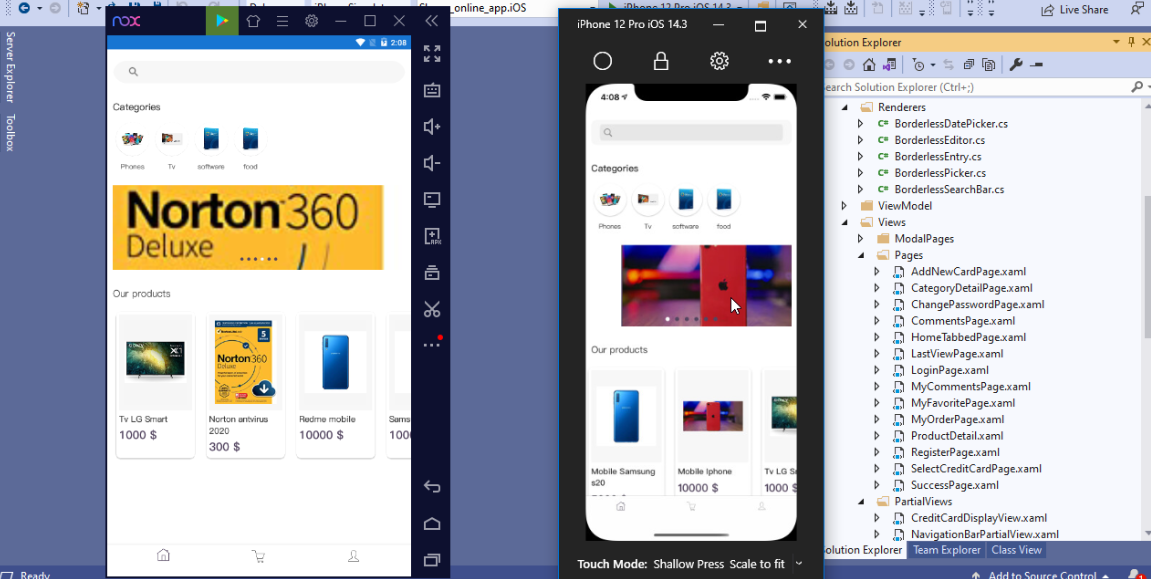Viewport: 1151px width, 579px height.
Task: Open Mobile Iphone product in simulator
Action: pos(712,433)
